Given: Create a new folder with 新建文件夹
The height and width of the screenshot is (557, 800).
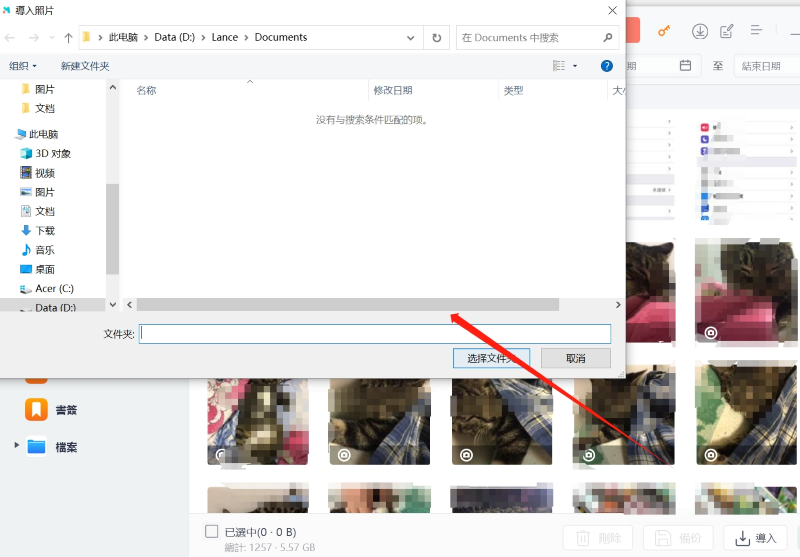Looking at the screenshot, I should (85, 66).
